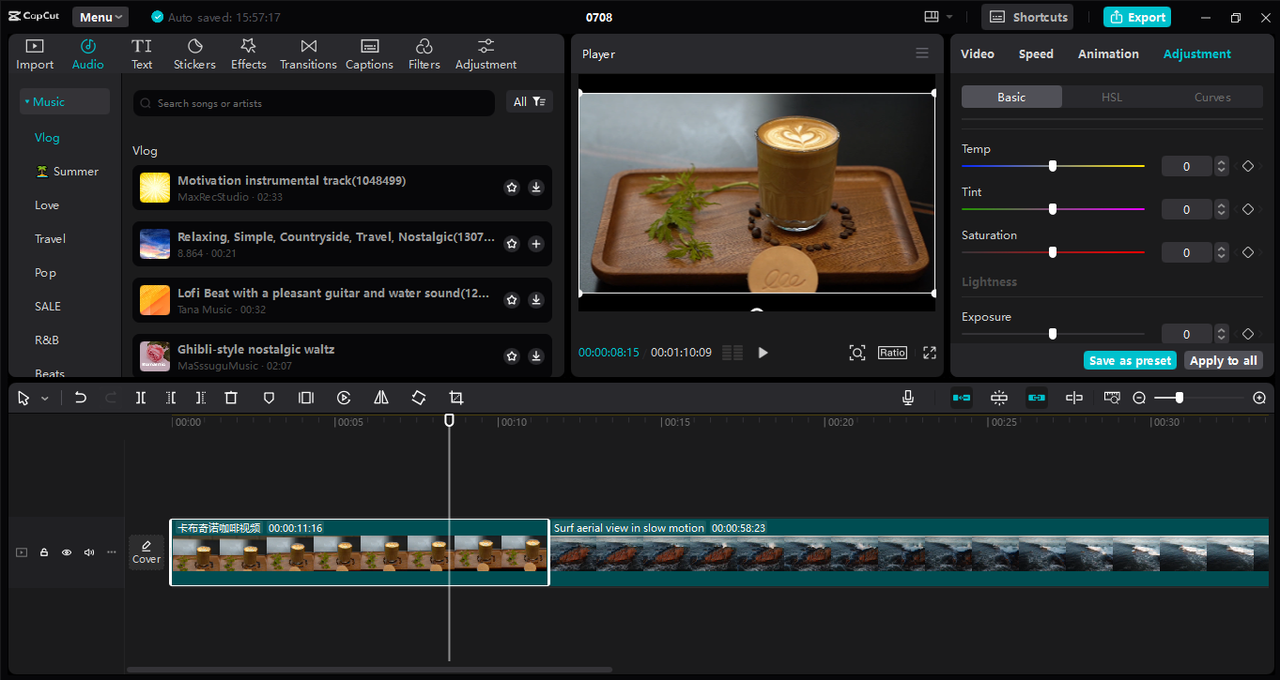The width and height of the screenshot is (1280, 680).
Task: Click the Temp slider handle
Action: [1052, 166]
